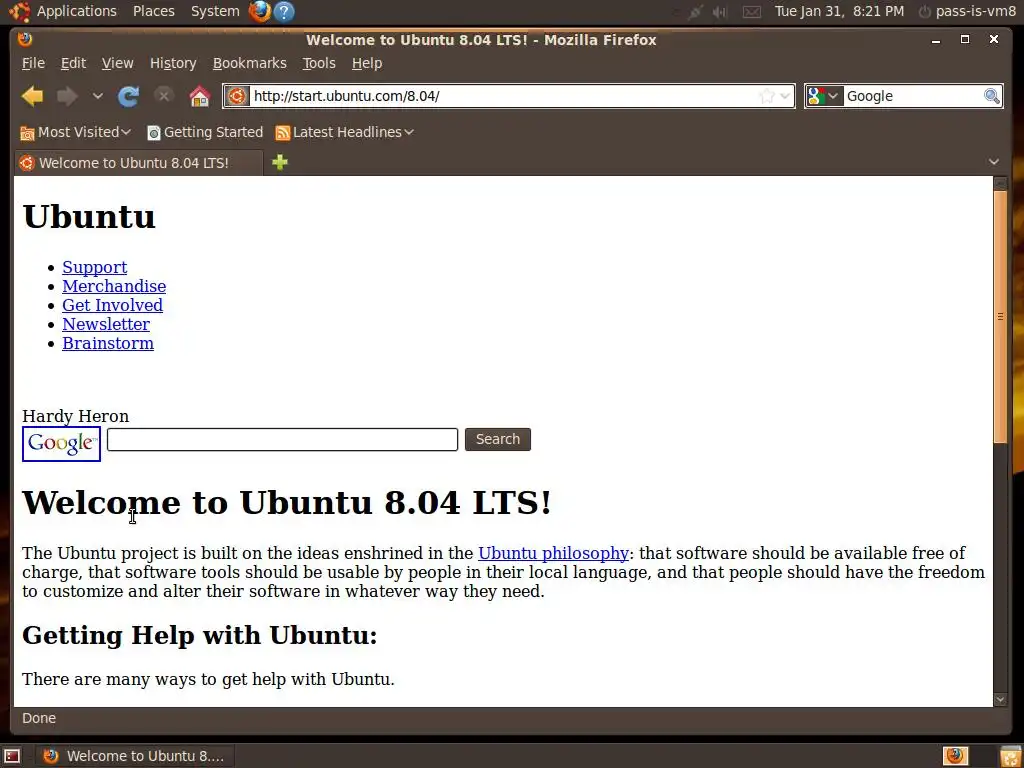Open the pass-is-vm8 user power menu
1024x768 pixels.
pyautogui.click(x=967, y=11)
